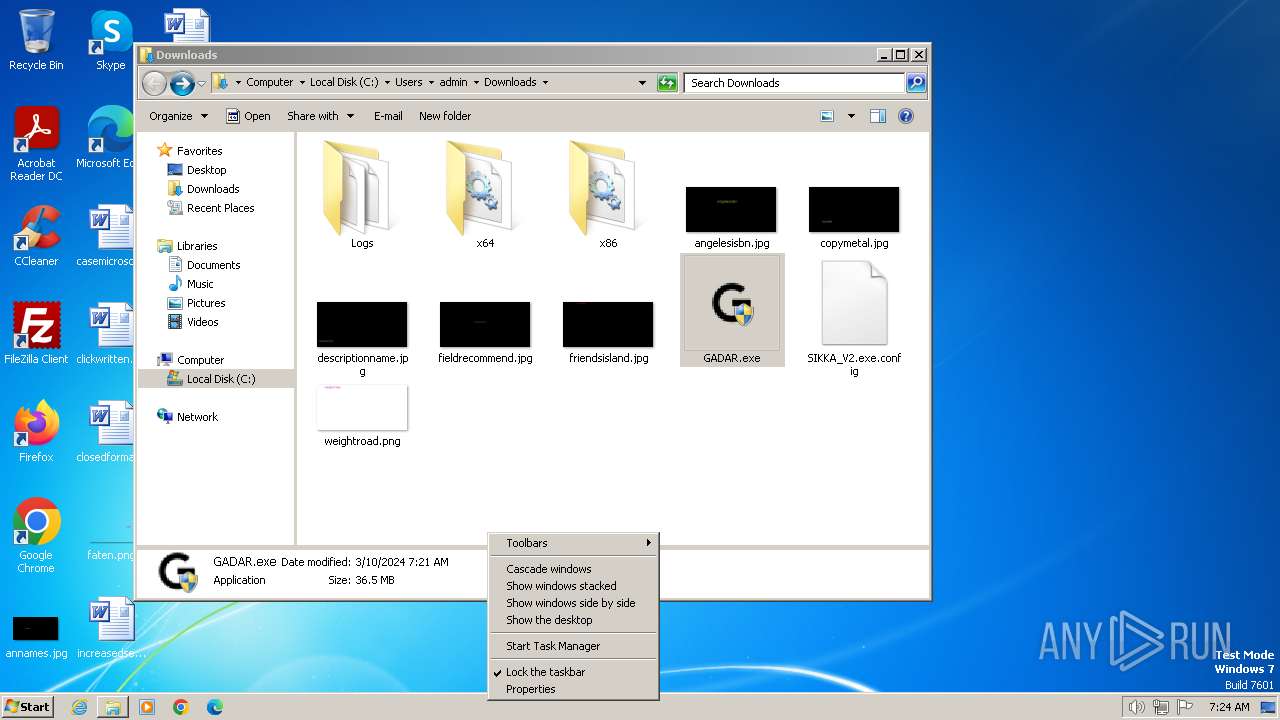1280x720 pixels.
Task: Open Explorer Help icon
Action: [x=906, y=116]
